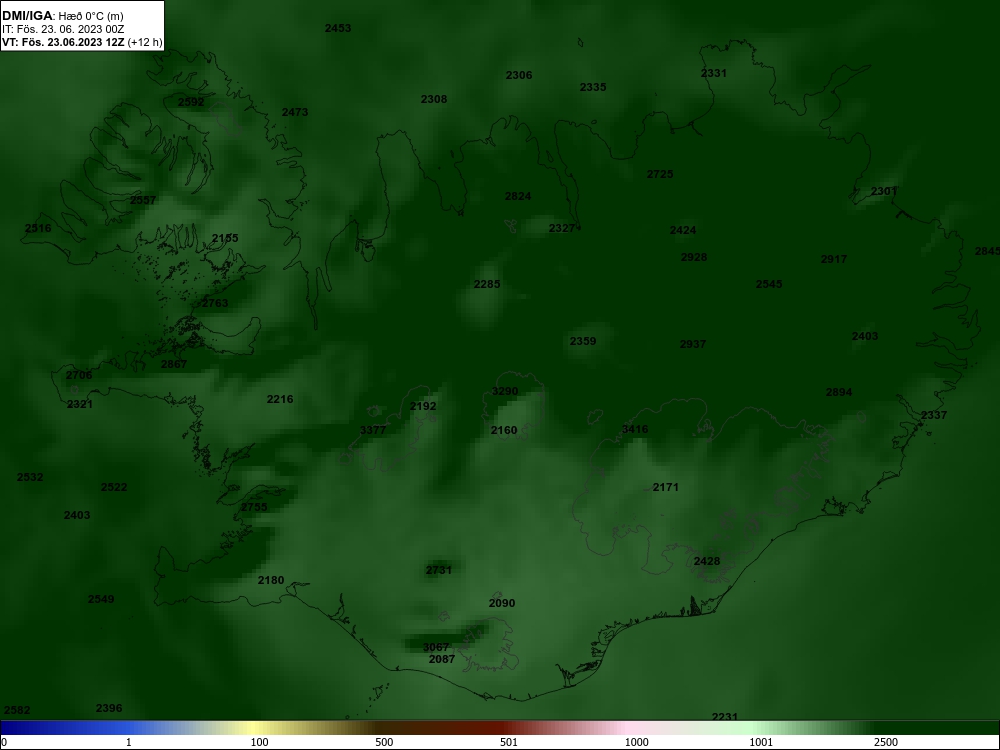Select the 2845 value
This screenshot has height=750, width=1000.
(x=987, y=251)
